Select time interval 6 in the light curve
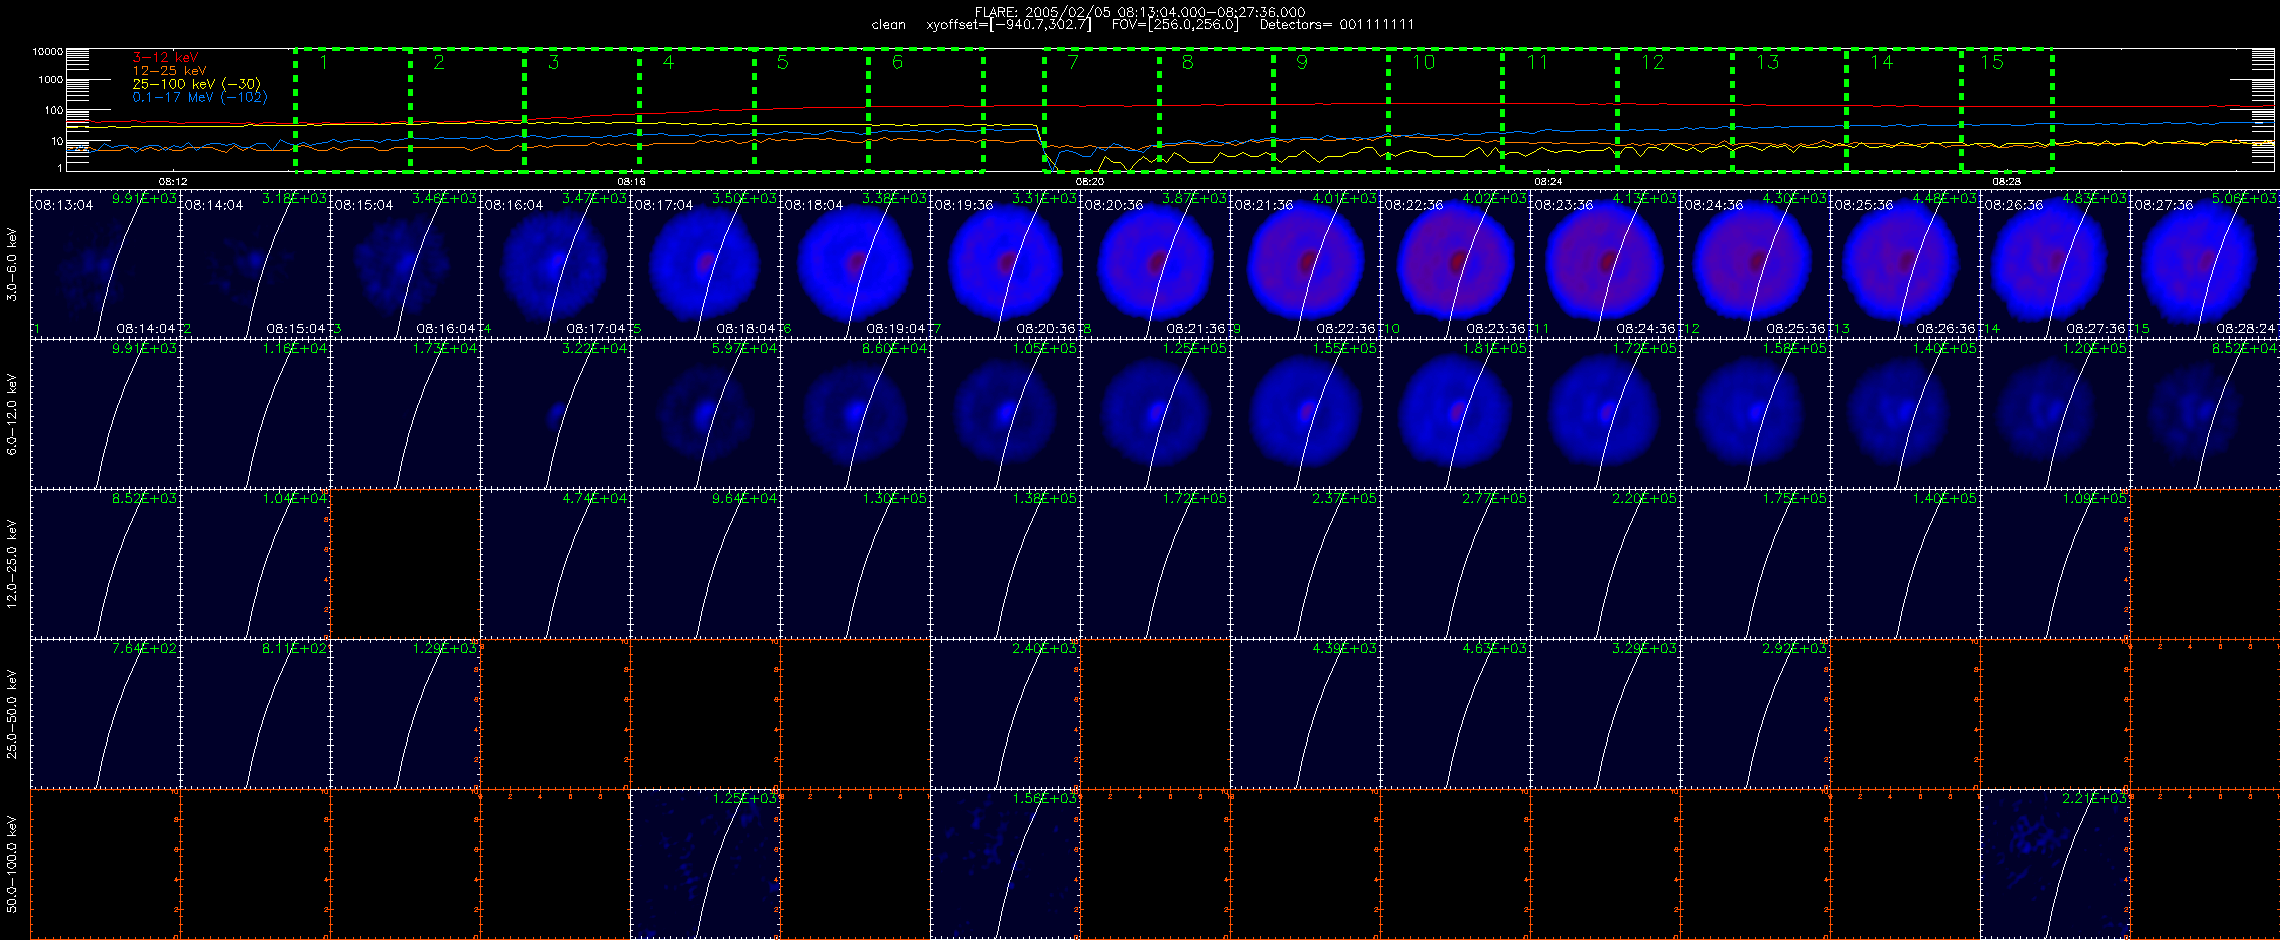2280x940 pixels. pos(926,109)
